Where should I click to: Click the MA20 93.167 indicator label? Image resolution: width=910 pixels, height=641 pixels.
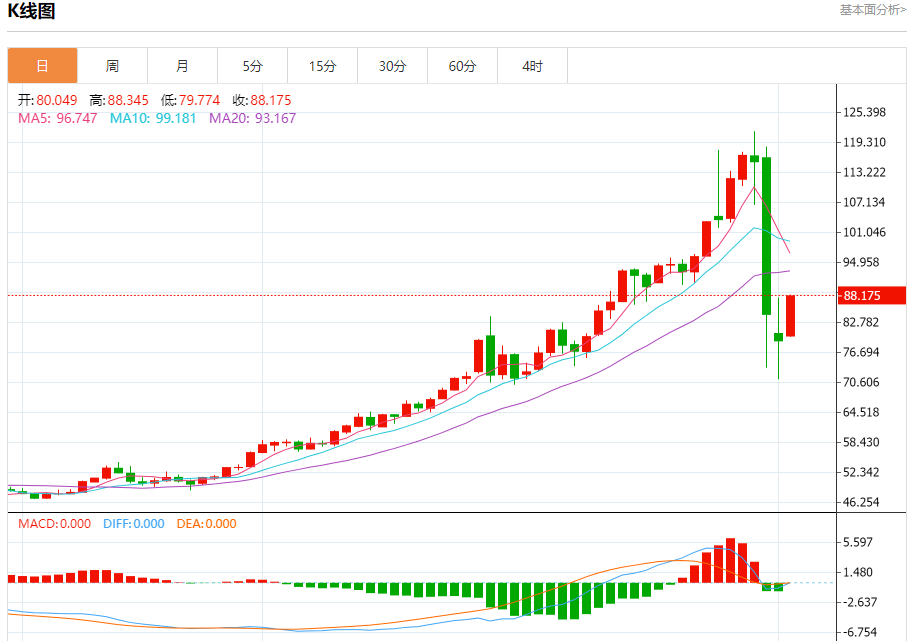point(252,118)
